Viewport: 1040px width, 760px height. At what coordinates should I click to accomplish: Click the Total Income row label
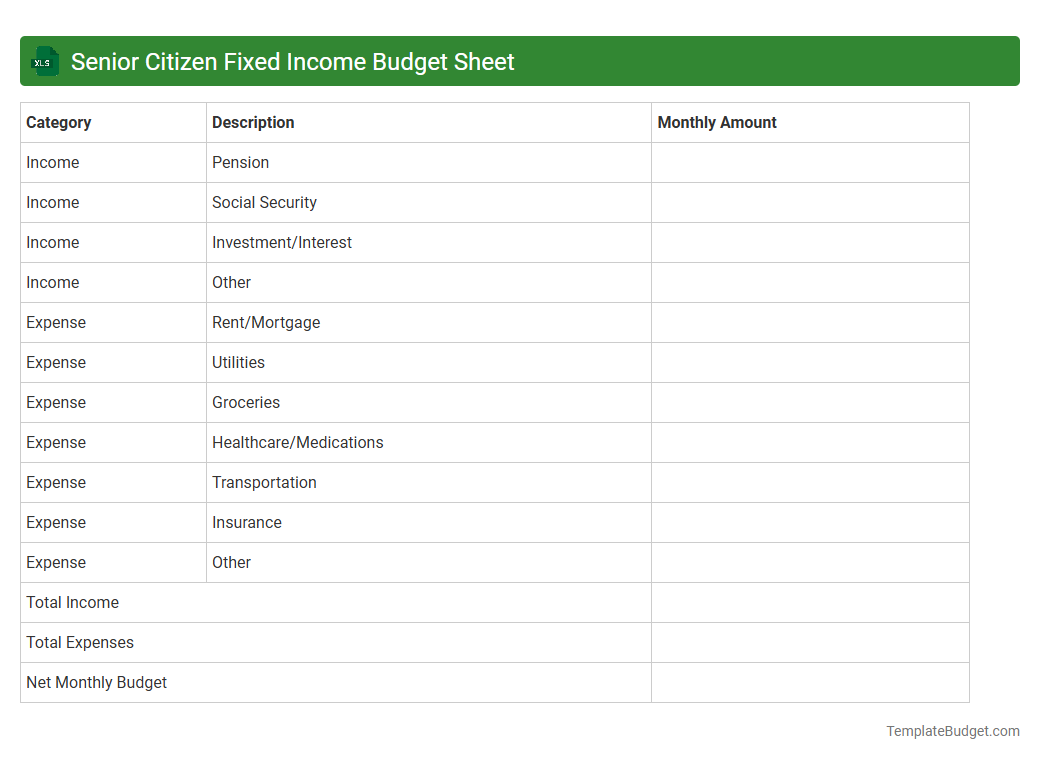tap(72, 602)
